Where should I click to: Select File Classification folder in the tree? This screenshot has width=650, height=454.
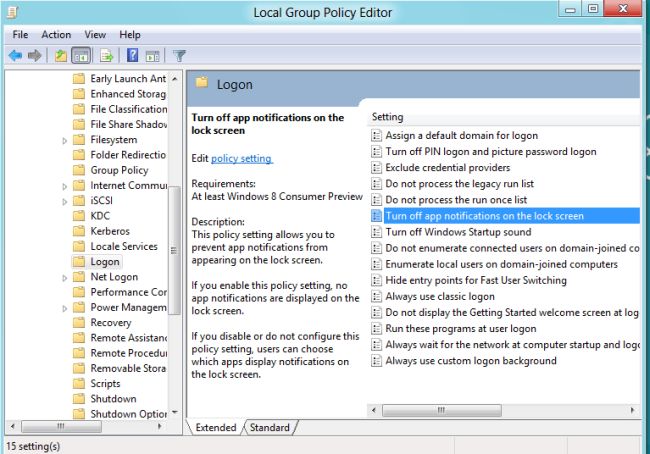(x=129, y=109)
